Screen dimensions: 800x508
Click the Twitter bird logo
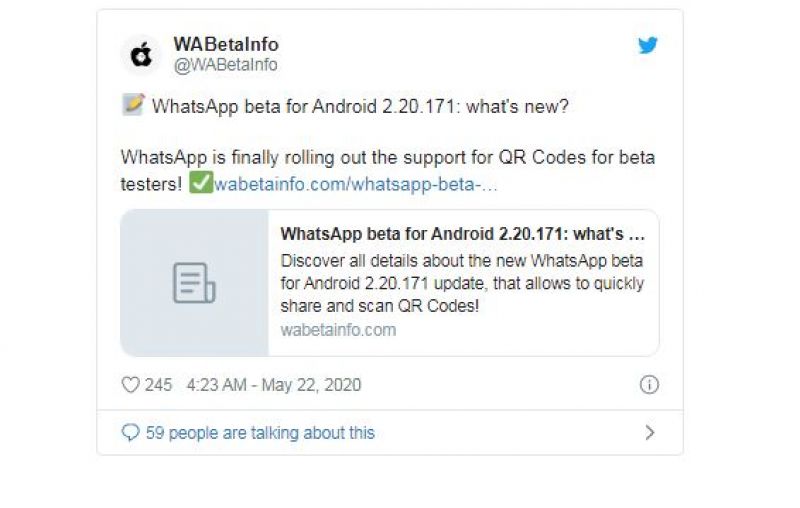648,45
